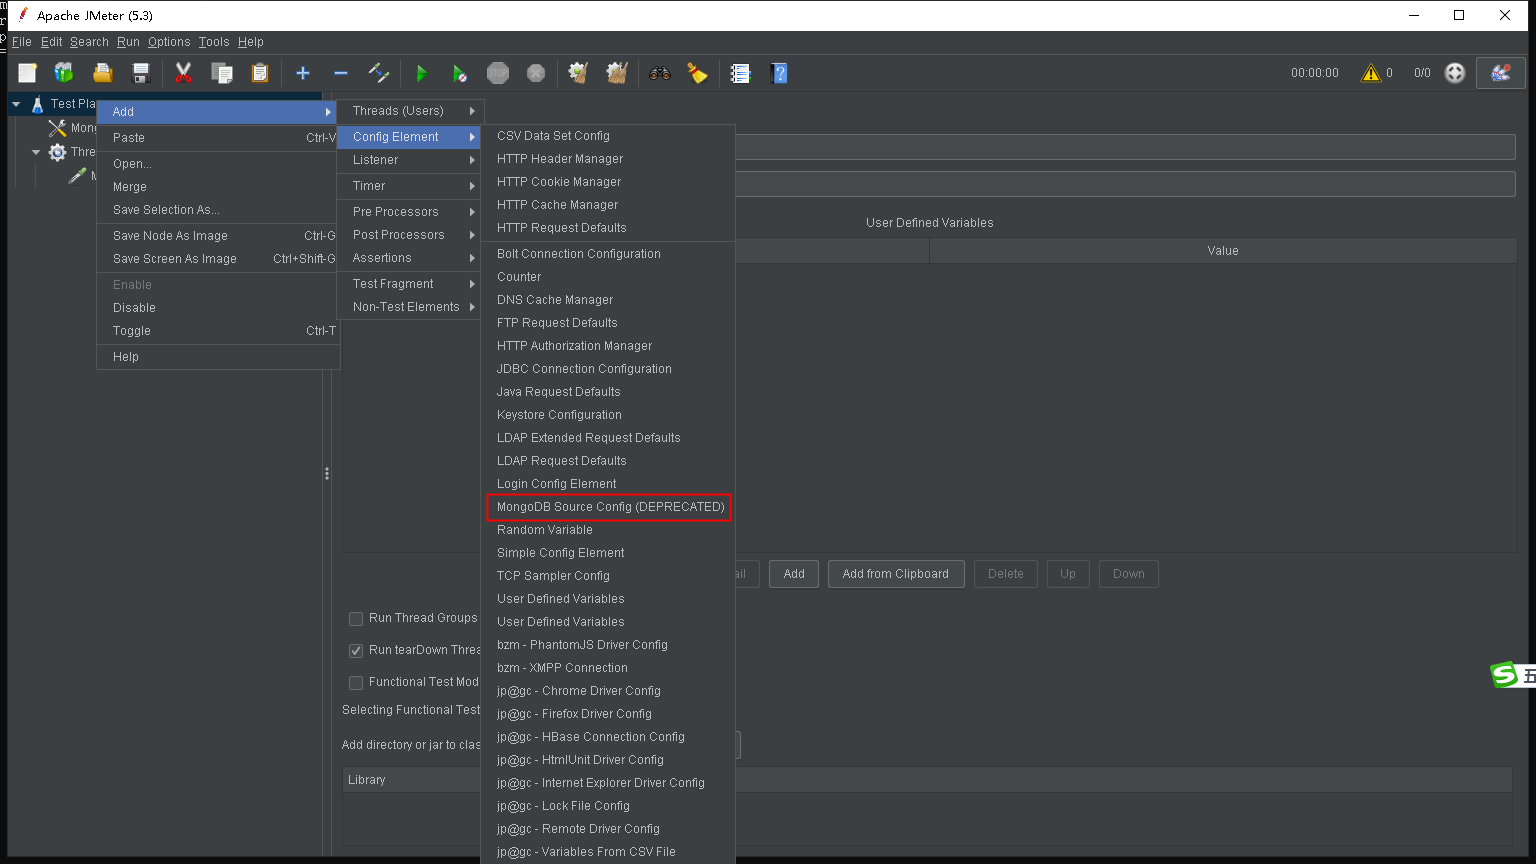Viewport: 1536px width, 864px height.
Task: Save the test plan with the floppy icon
Action: pos(141,73)
